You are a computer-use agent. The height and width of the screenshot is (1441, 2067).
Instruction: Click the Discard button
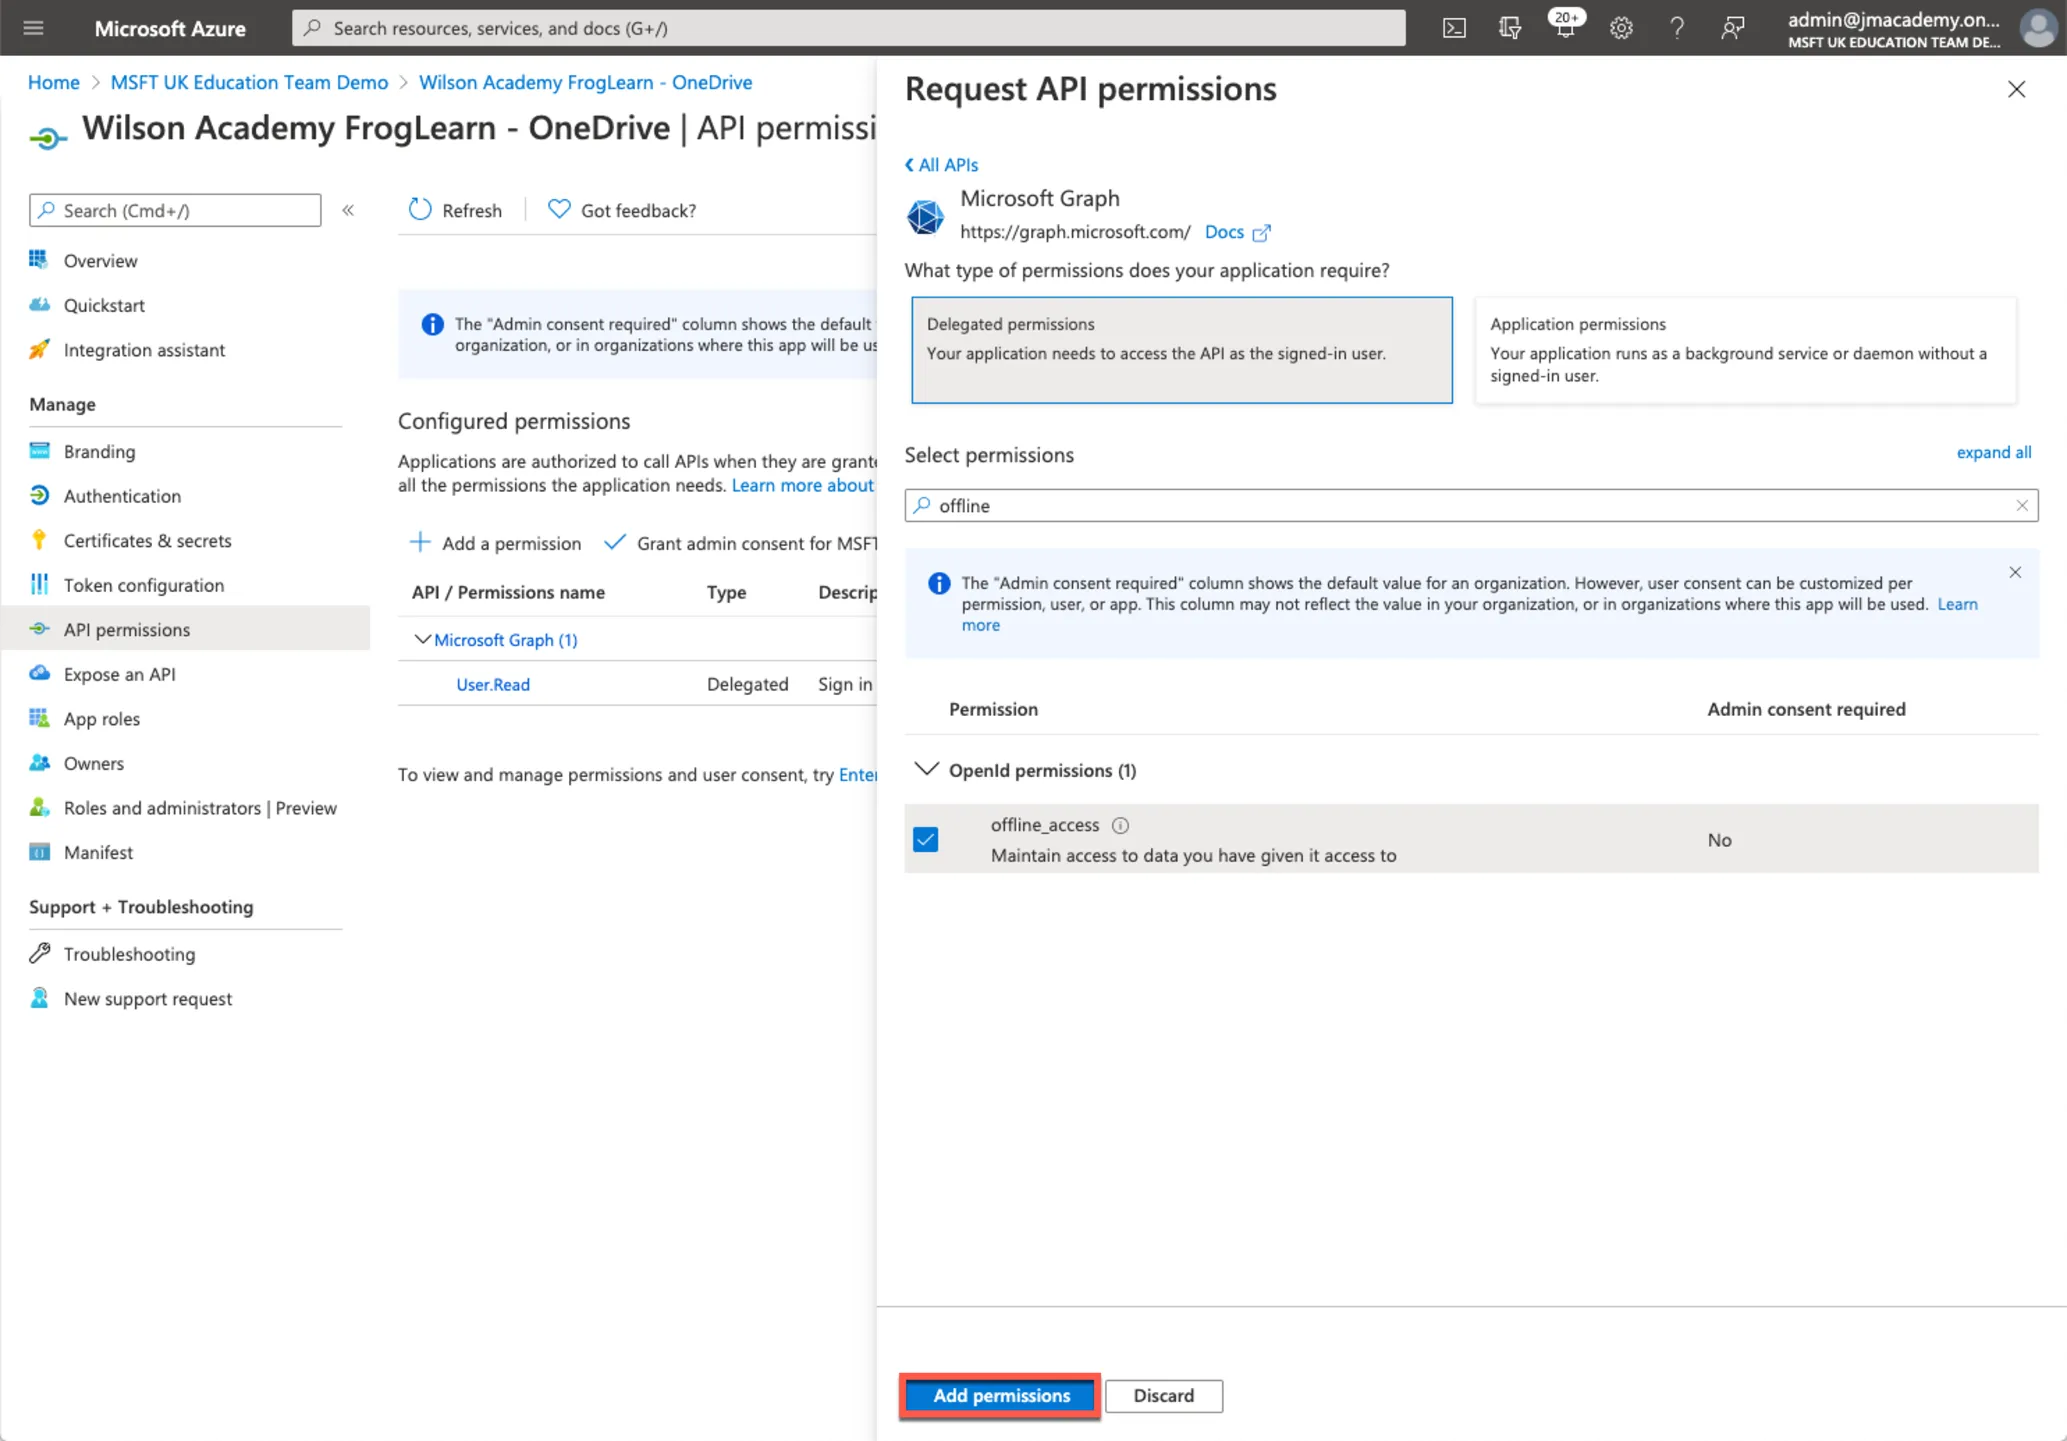coord(1164,1395)
